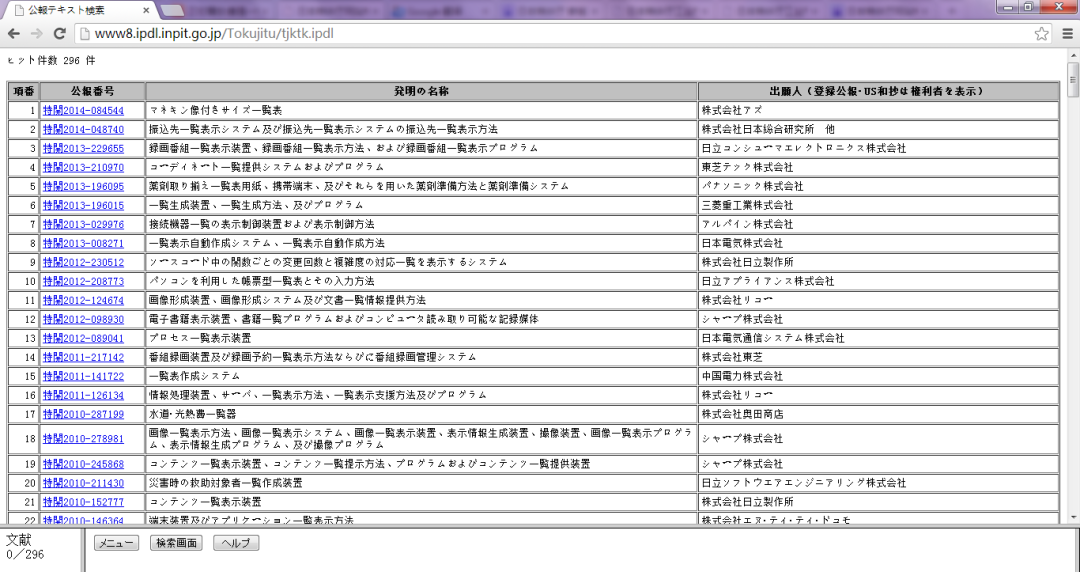Select applicant 中国電力株式会社
Image resolution: width=1080 pixels, height=572 pixels.
(x=742, y=376)
